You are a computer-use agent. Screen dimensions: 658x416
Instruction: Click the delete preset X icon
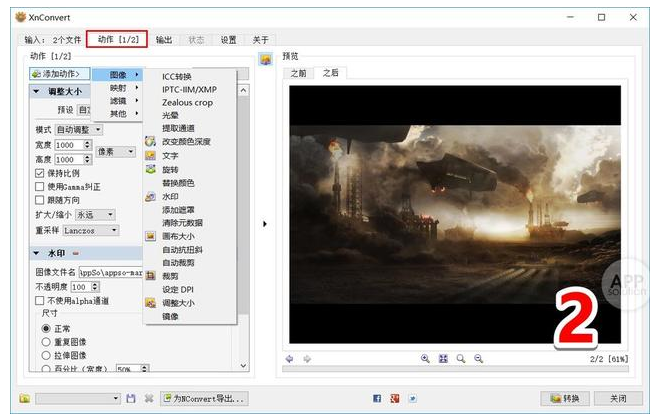click(149, 398)
